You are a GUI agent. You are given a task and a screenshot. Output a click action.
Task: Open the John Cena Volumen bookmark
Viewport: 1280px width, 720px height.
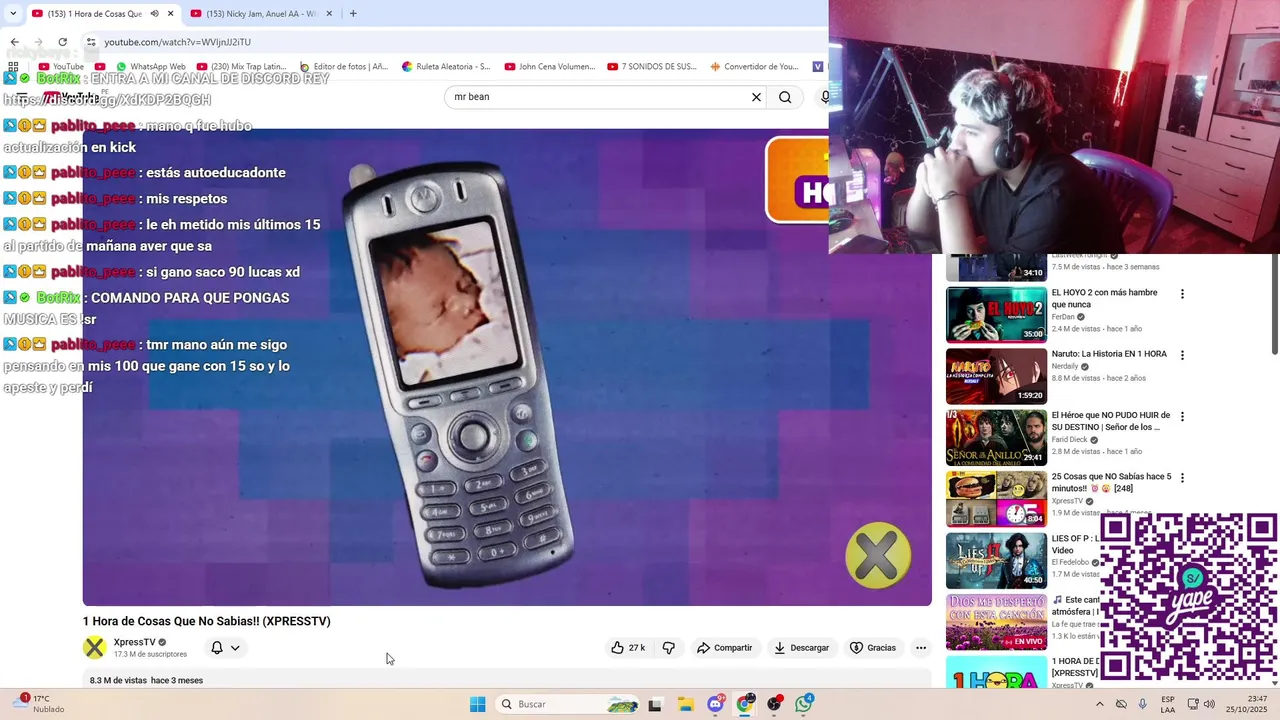coord(550,67)
